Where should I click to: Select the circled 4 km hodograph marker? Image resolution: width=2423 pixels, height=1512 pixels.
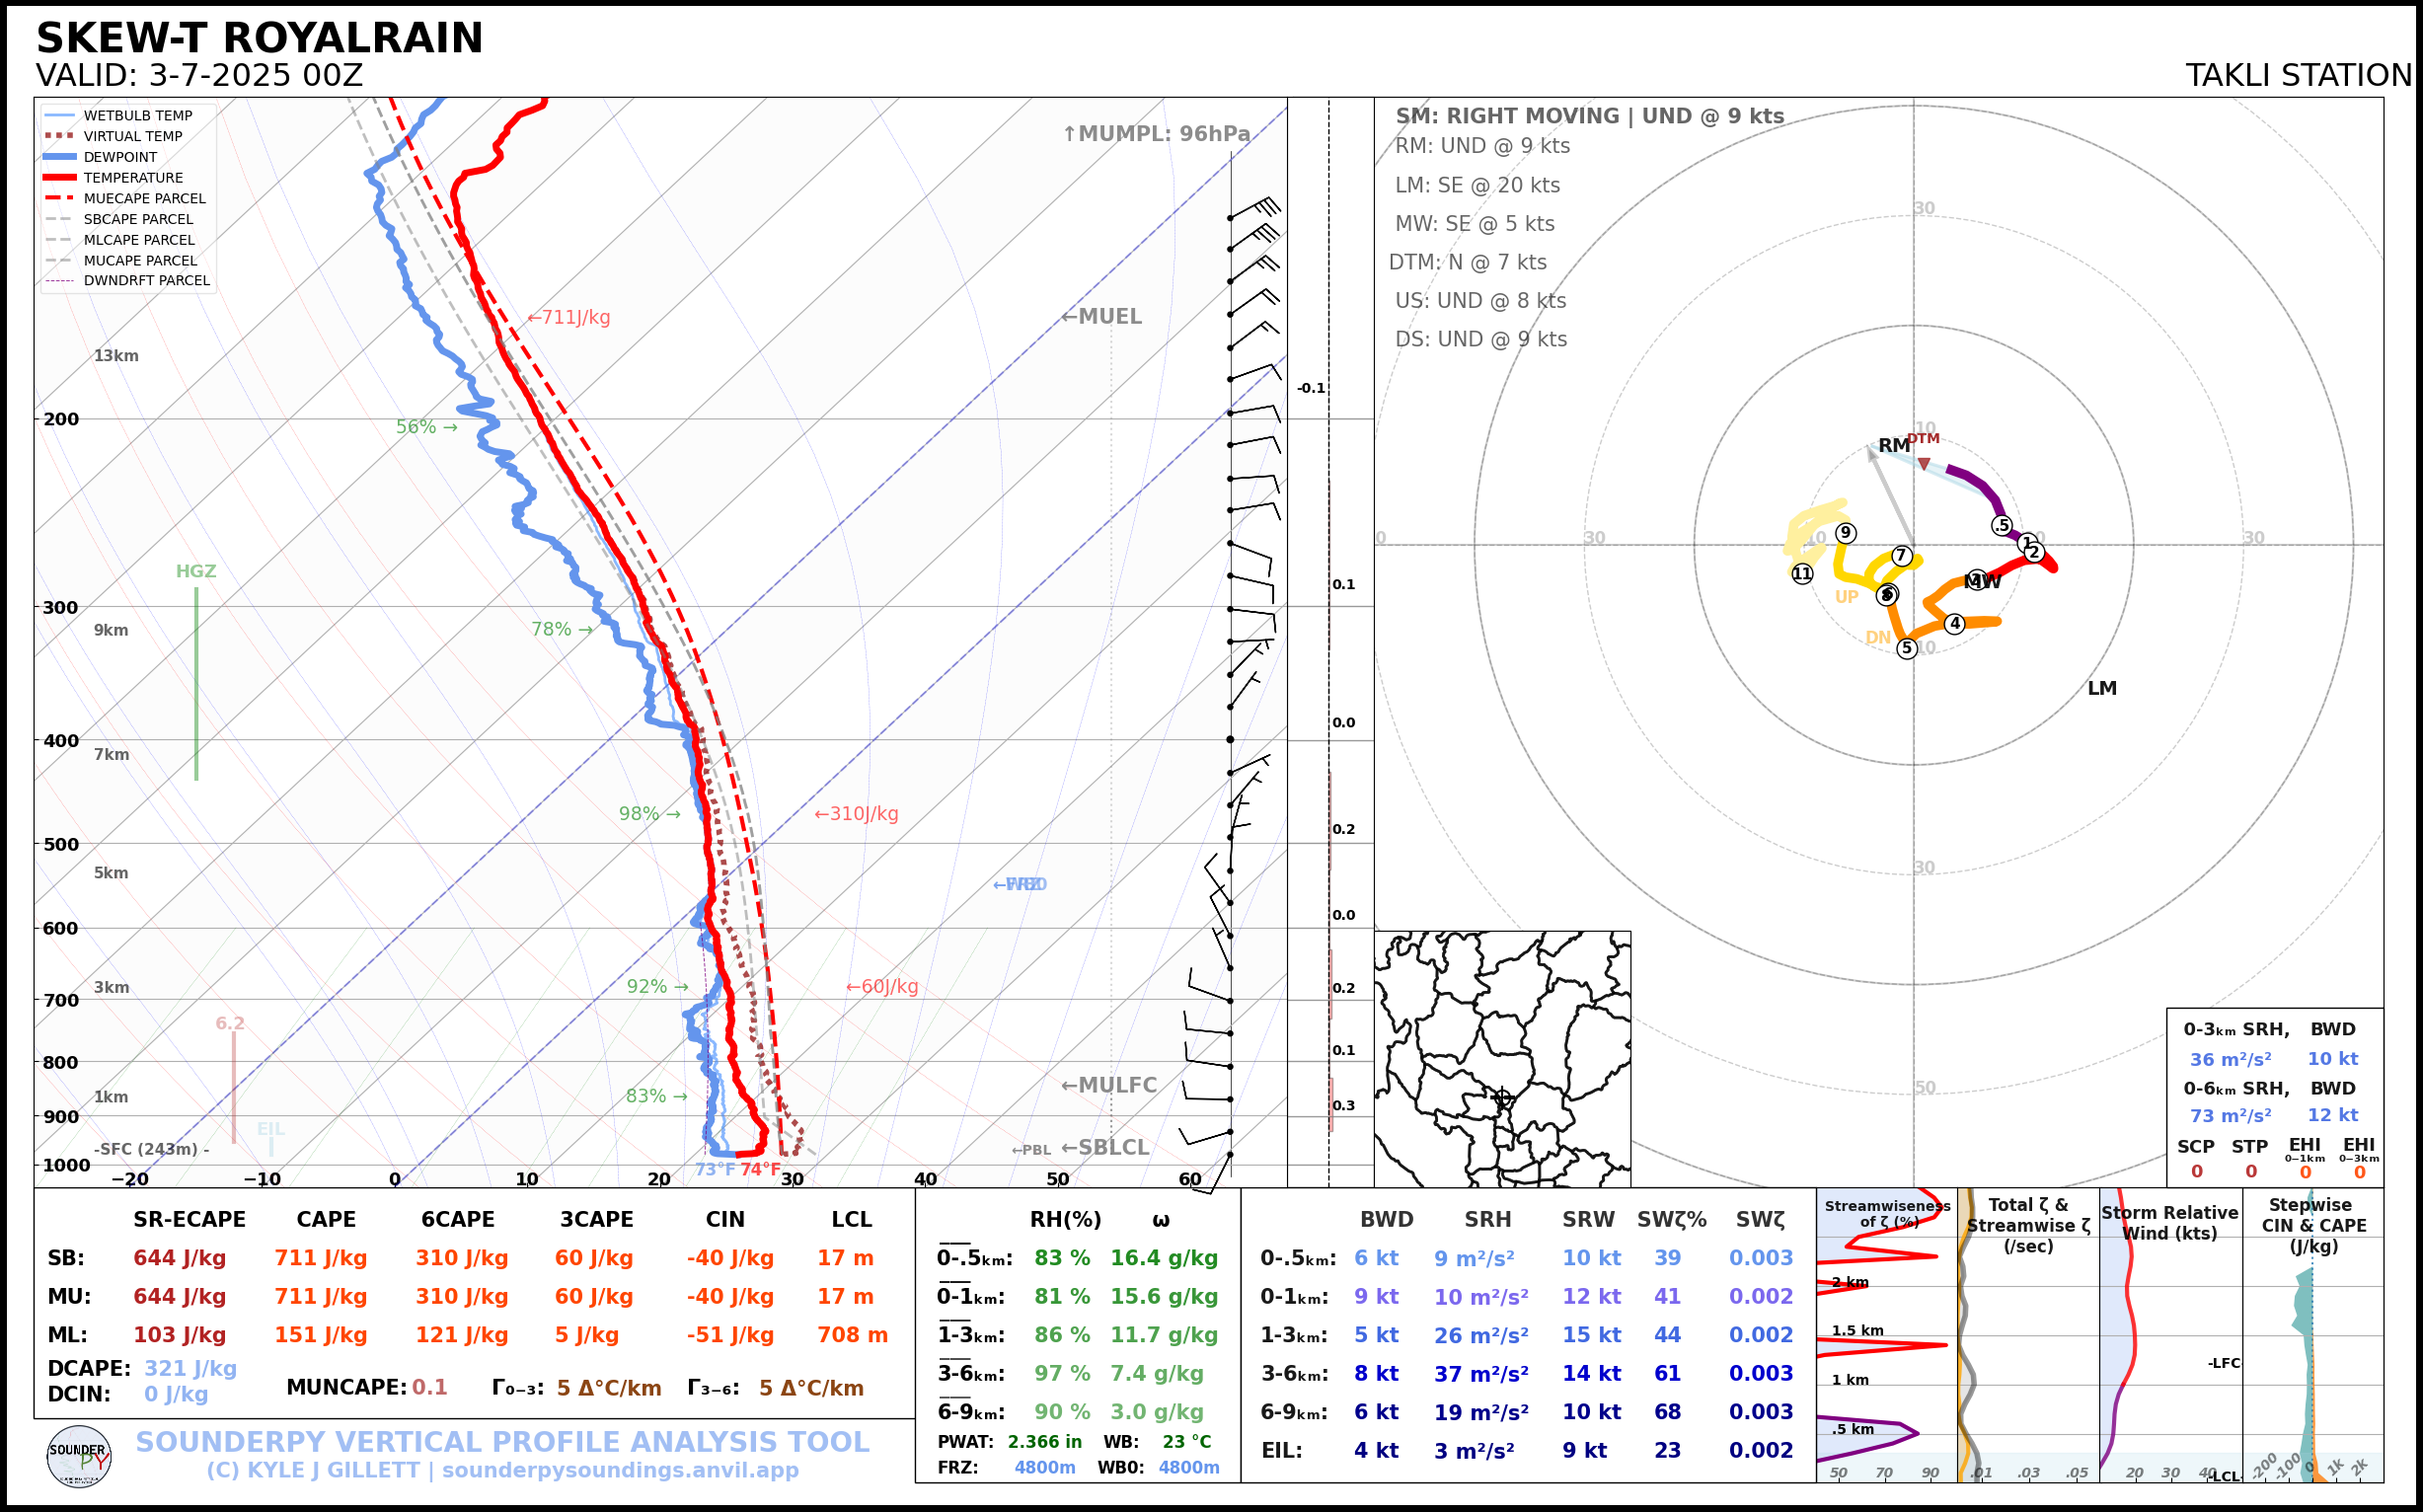1954,623
